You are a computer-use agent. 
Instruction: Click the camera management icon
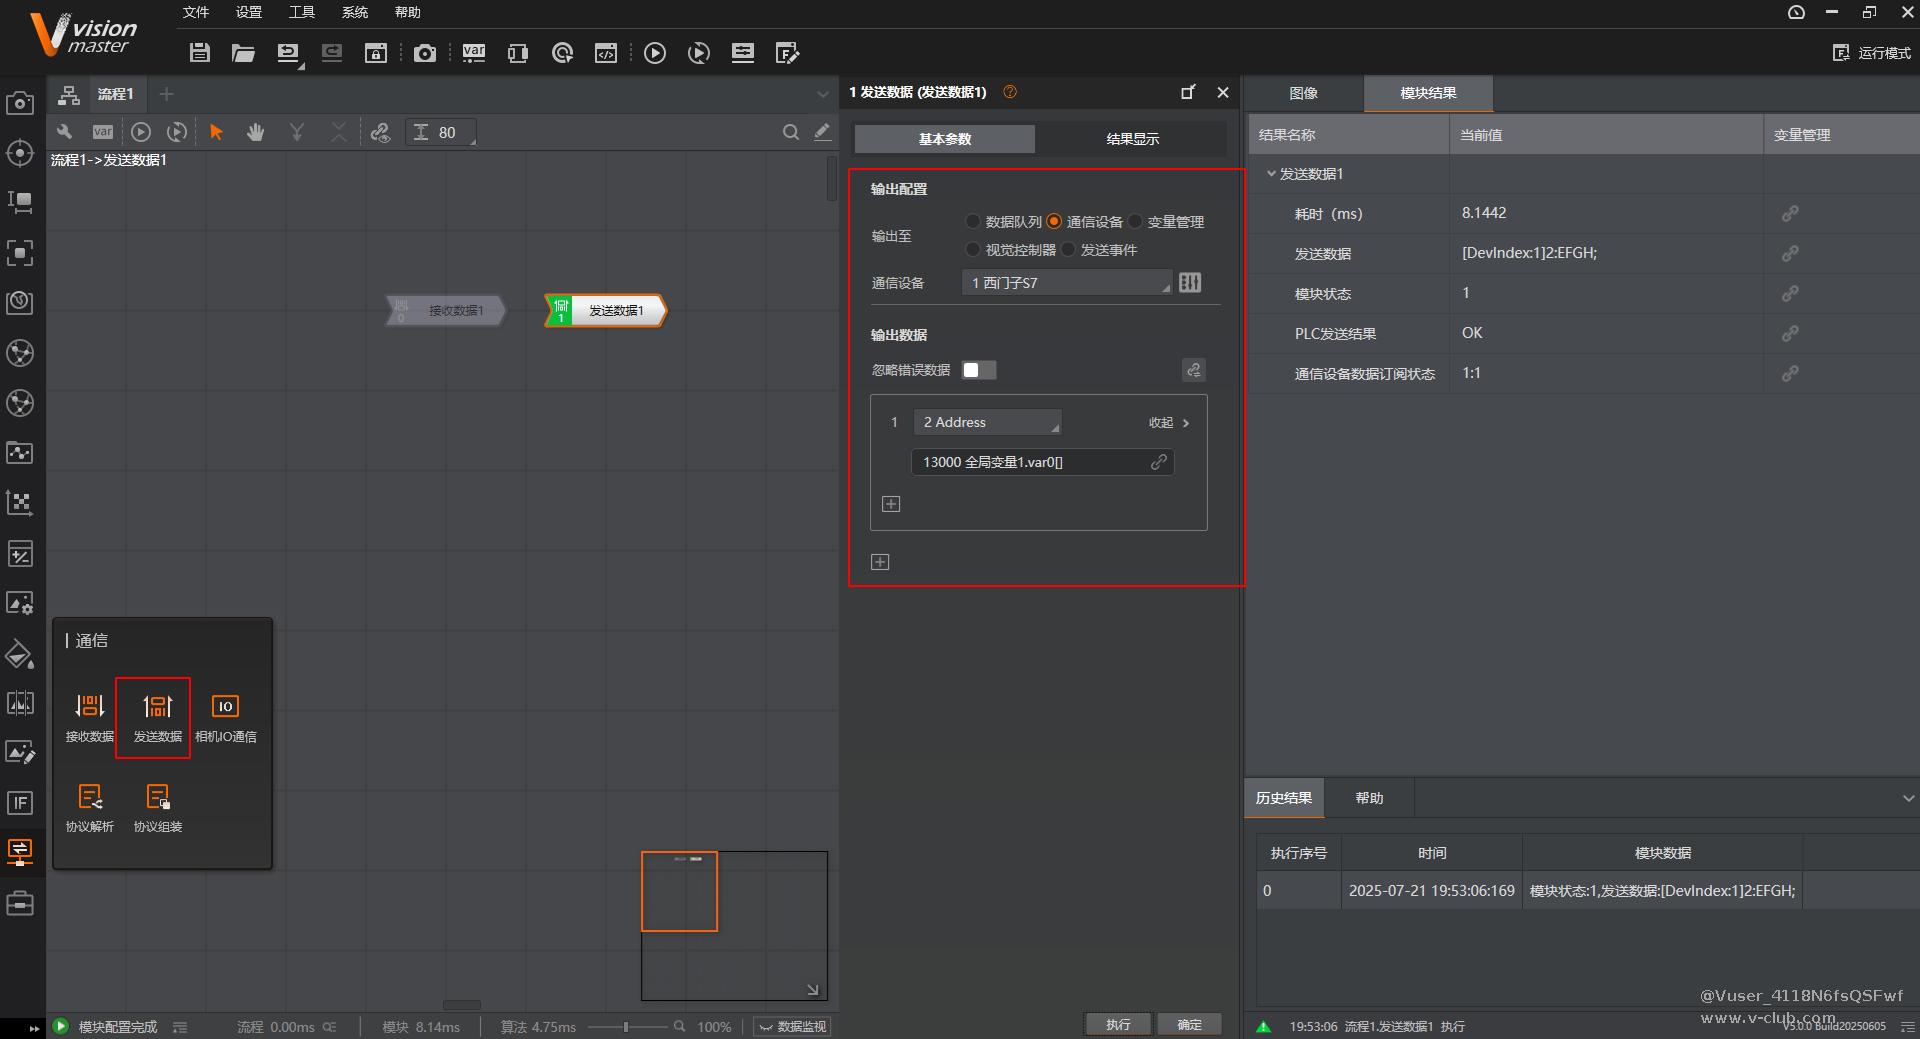point(425,53)
